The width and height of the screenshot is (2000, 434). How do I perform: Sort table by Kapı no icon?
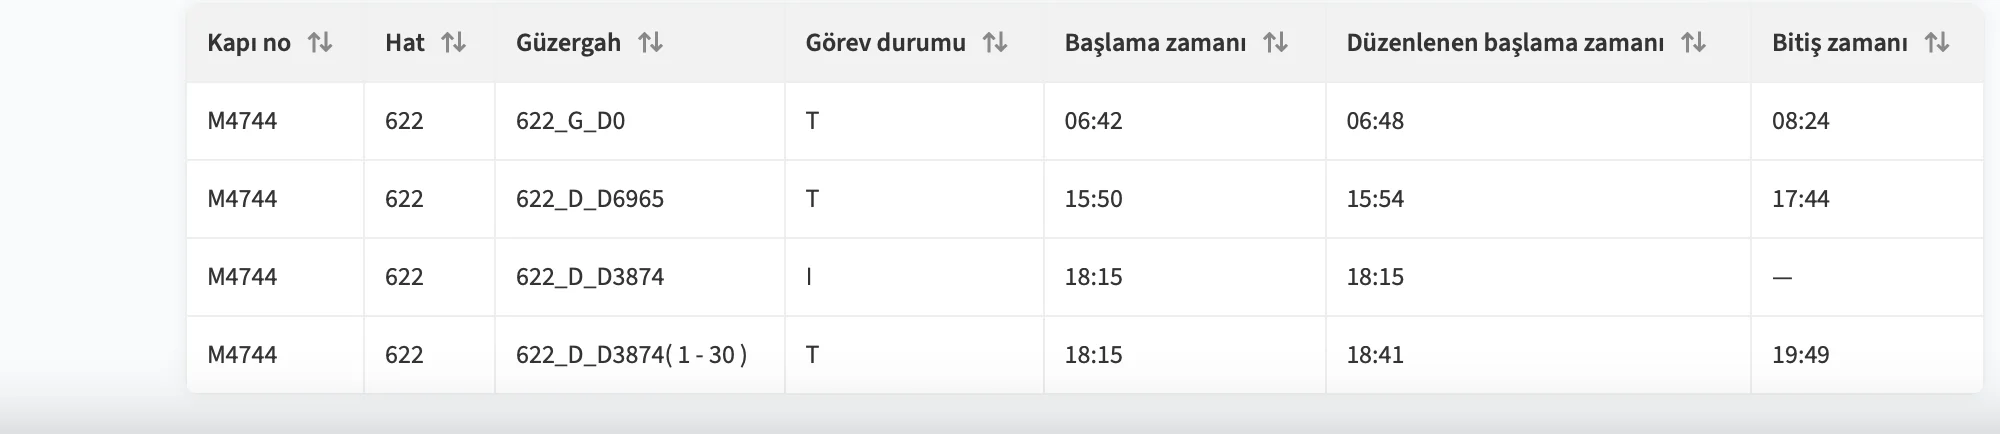320,43
